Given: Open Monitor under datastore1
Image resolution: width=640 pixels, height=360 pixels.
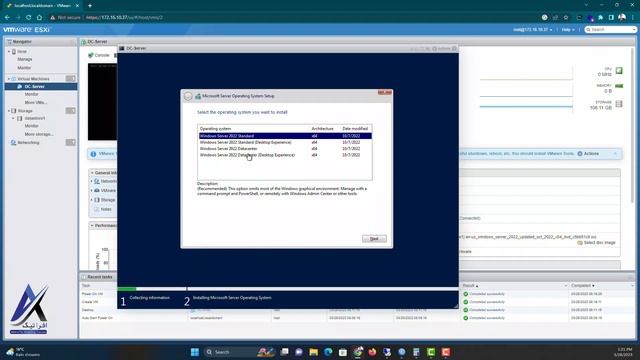Looking at the screenshot, I should click(31, 126).
